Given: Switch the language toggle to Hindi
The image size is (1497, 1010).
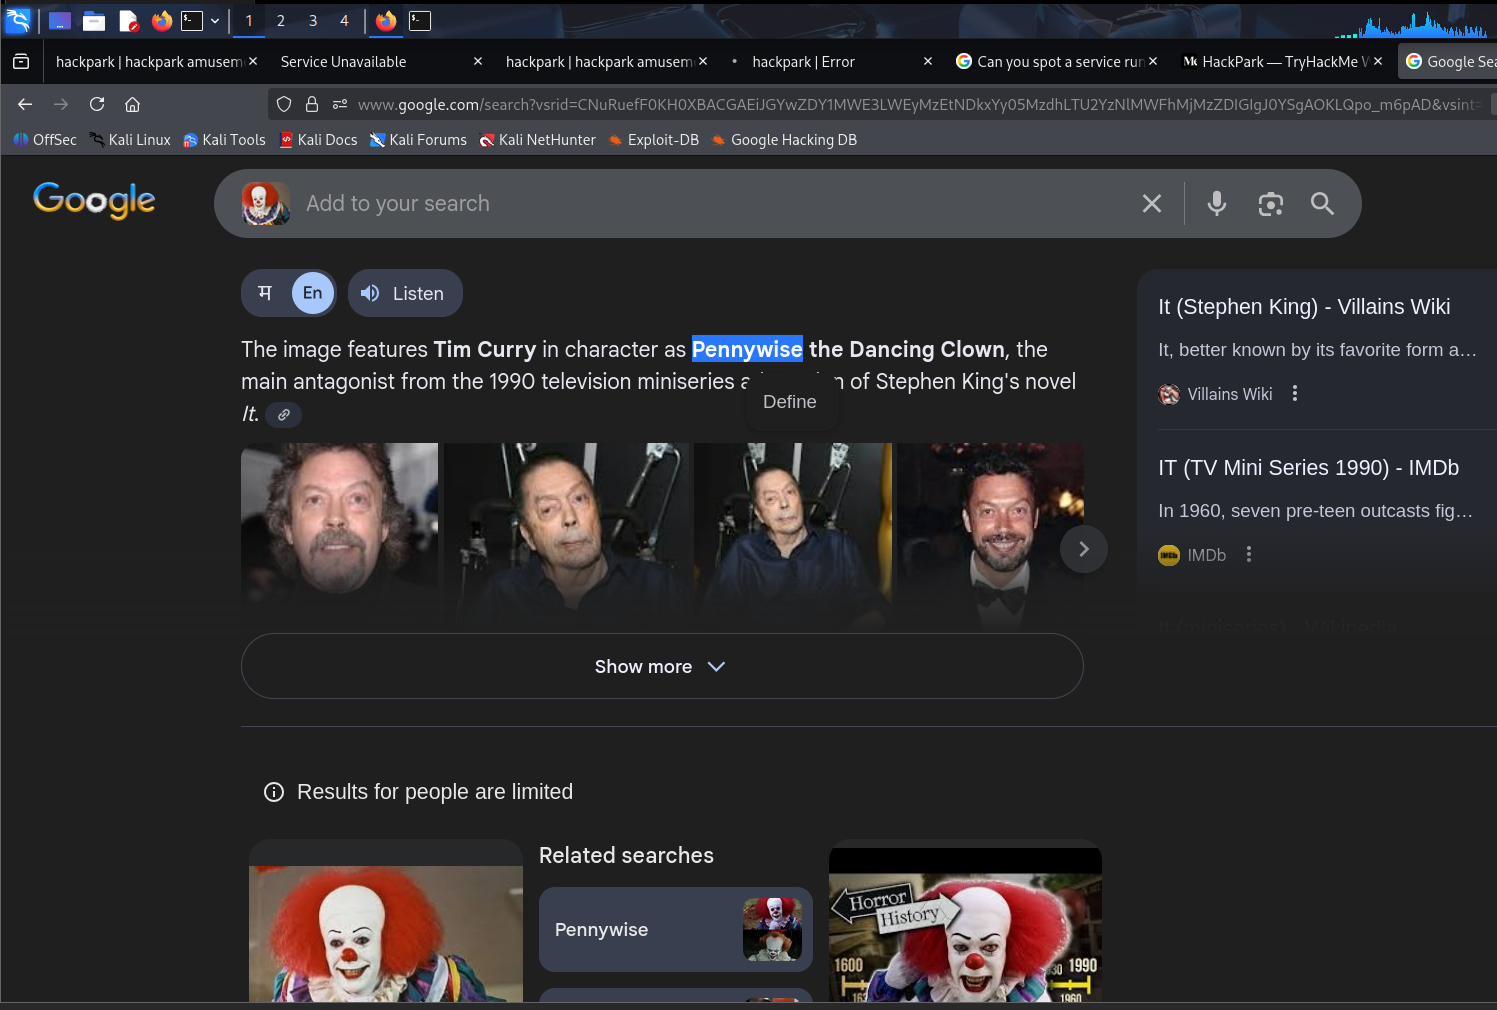Looking at the screenshot, I should 266,293.
